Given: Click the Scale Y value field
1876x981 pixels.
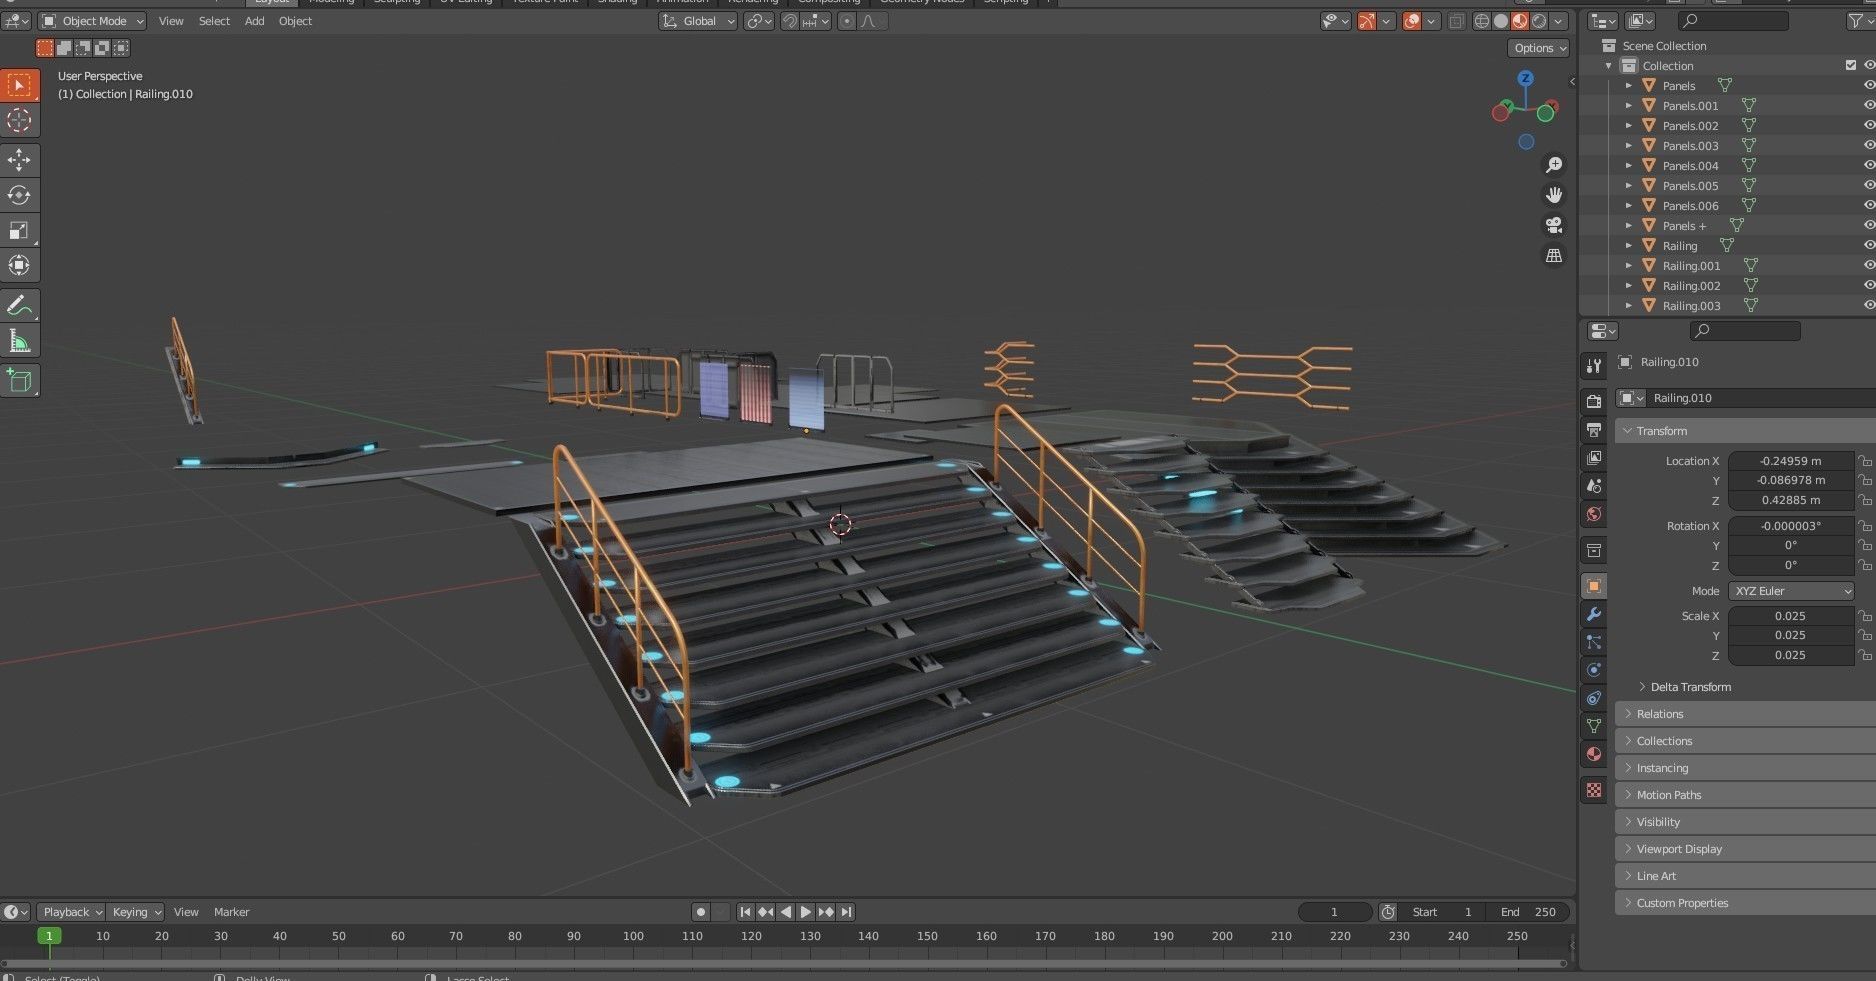Looking at the screenshot, I should pos(1791,635).
